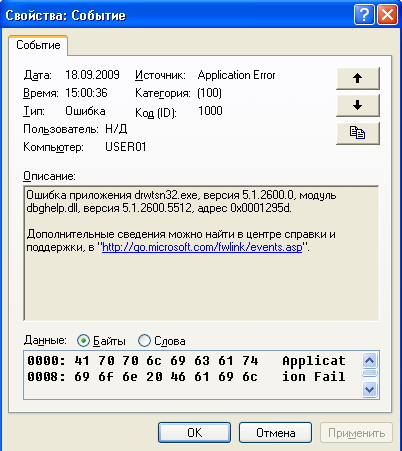Click the Слова label text

tap(170, 341)
